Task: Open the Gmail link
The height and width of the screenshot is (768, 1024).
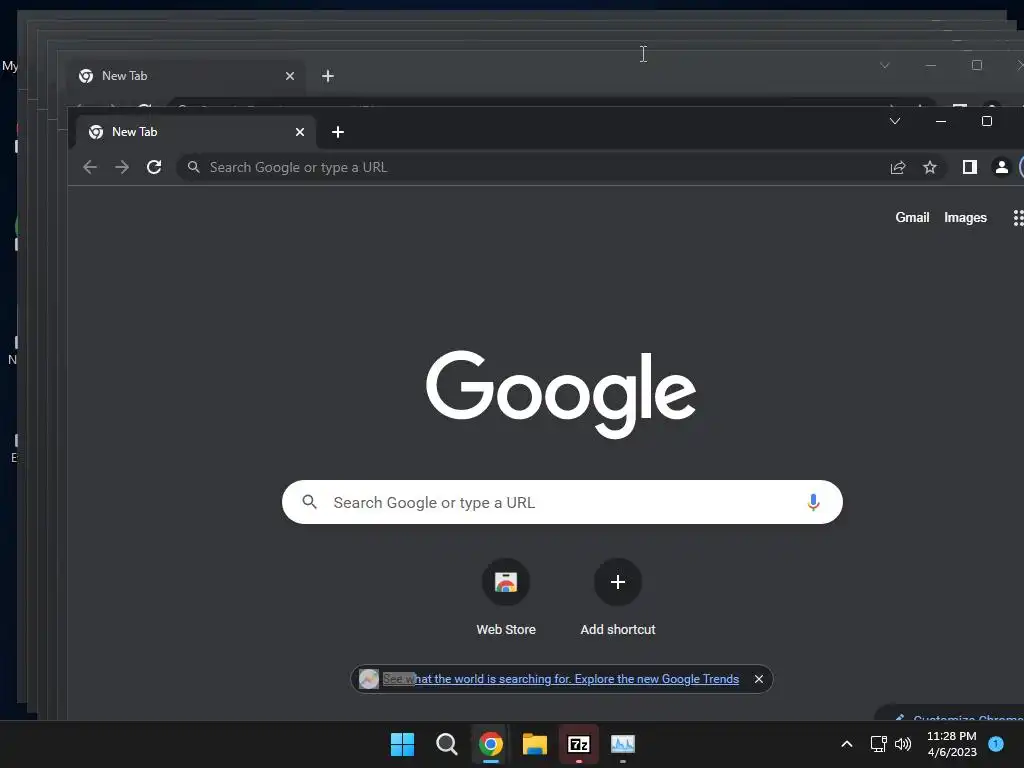Action: (912, 217)
